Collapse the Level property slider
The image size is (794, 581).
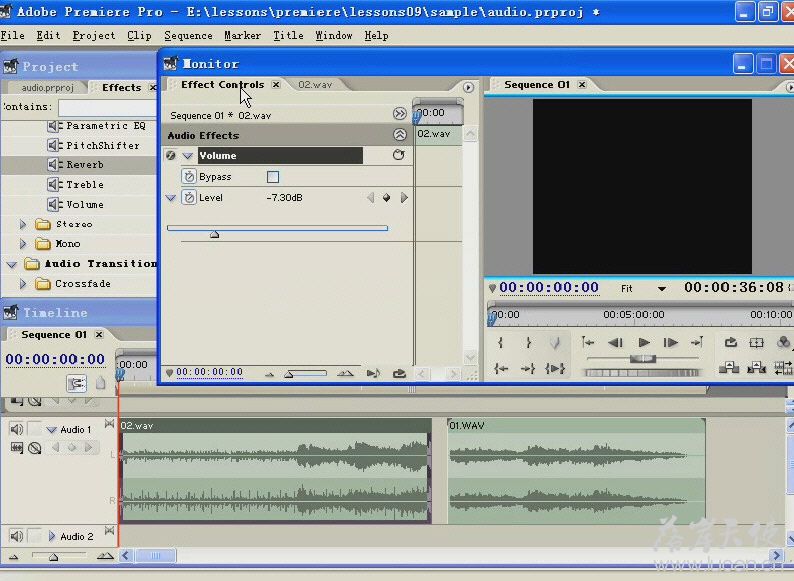171,198
